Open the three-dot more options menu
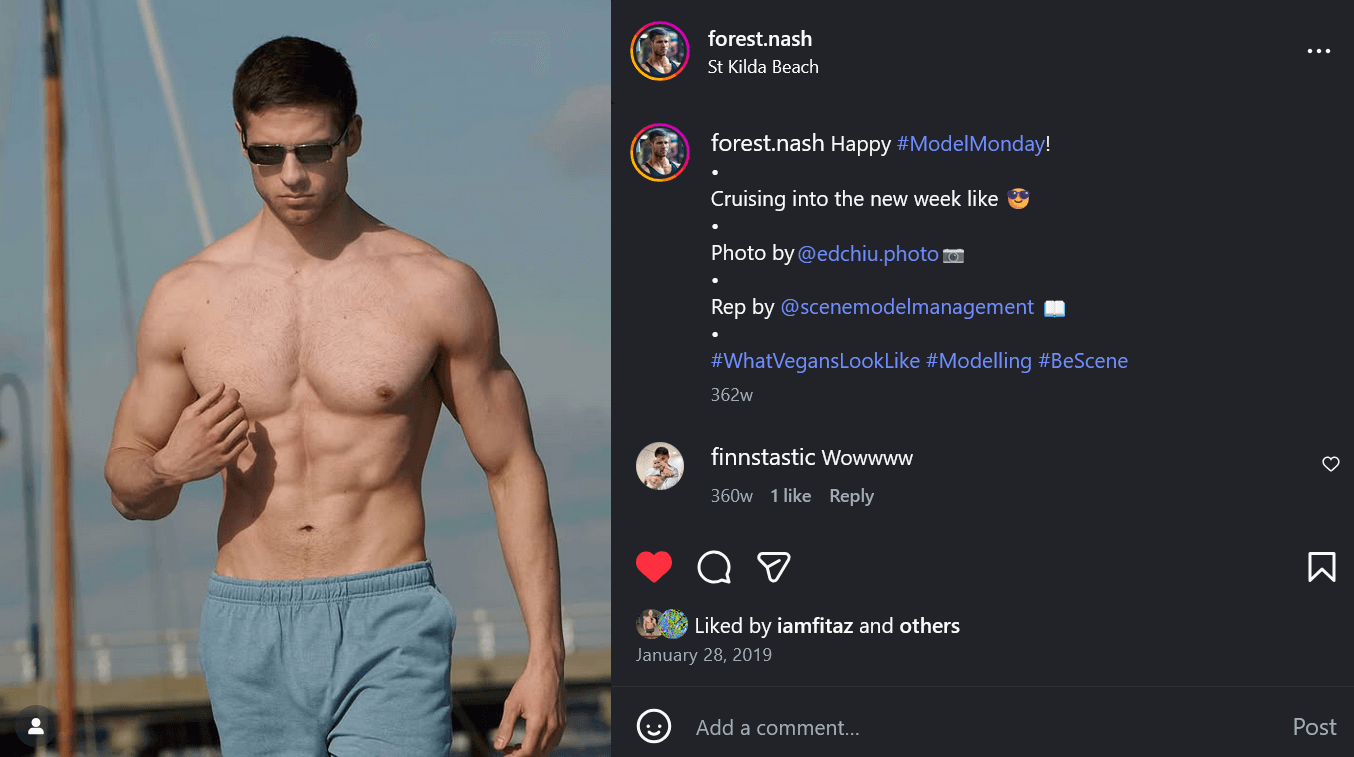The width and height of the screenshot is (1354, 757). [1319, 51]
